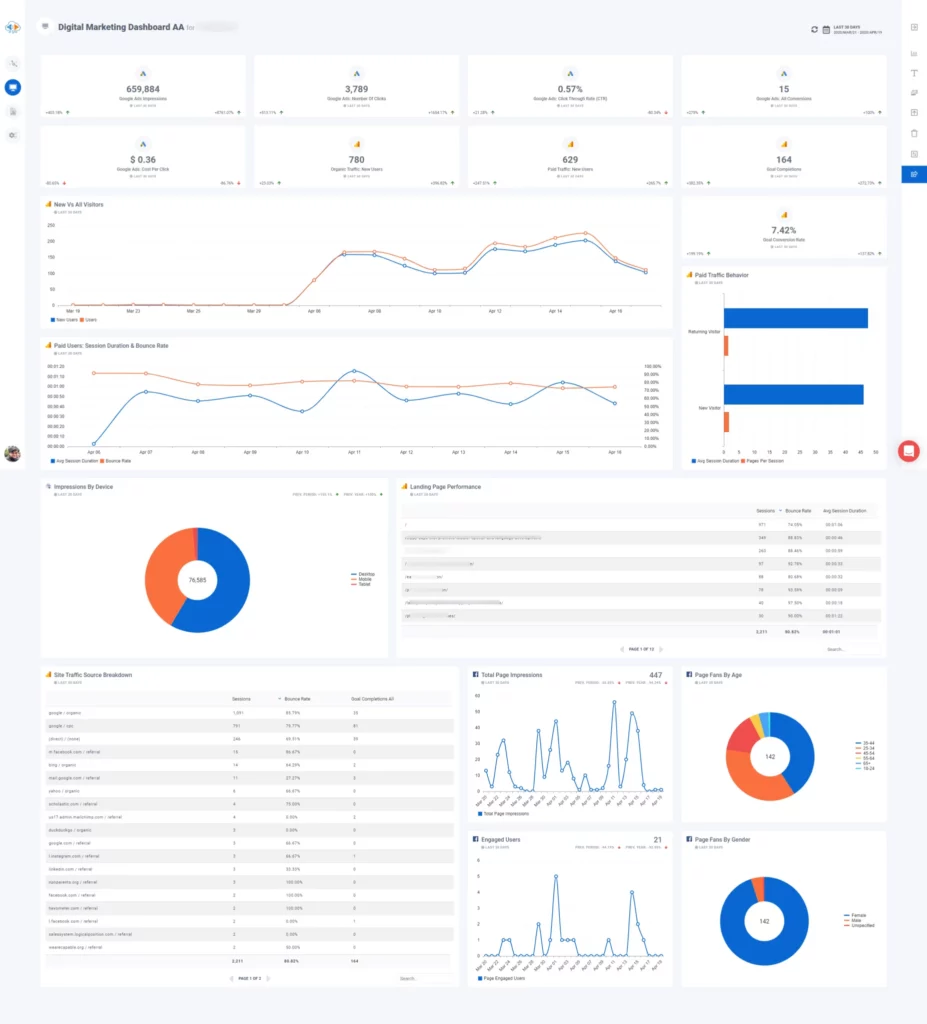The height and width of the screenshot is (1024, 927).
Task: Click the Analytics icon above 7.42%
Action: pos(784,215)
